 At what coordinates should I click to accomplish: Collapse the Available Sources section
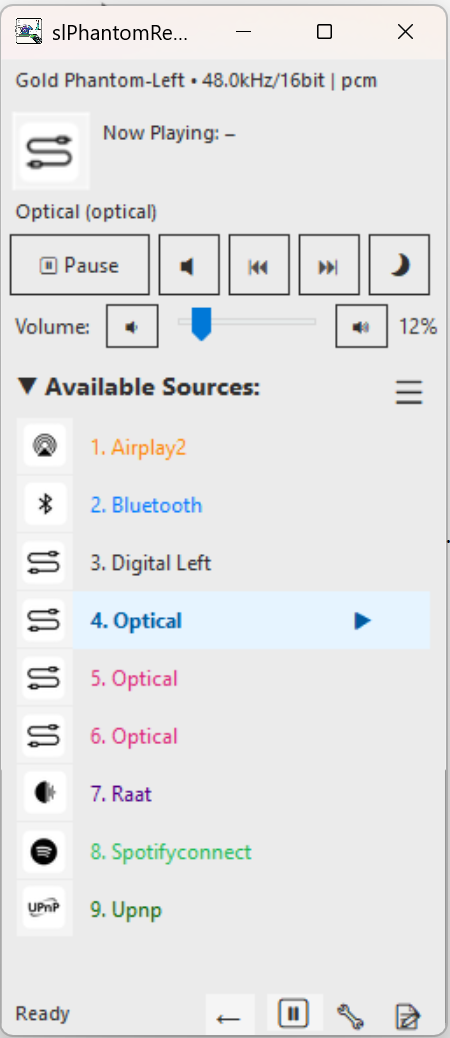[x=27, y=386]
